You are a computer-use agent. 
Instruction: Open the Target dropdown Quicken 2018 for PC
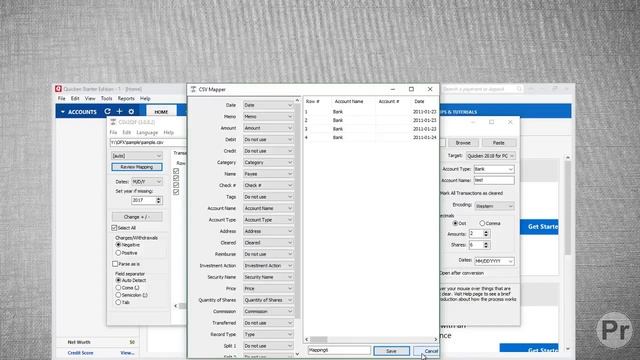(x=490, y=156)
